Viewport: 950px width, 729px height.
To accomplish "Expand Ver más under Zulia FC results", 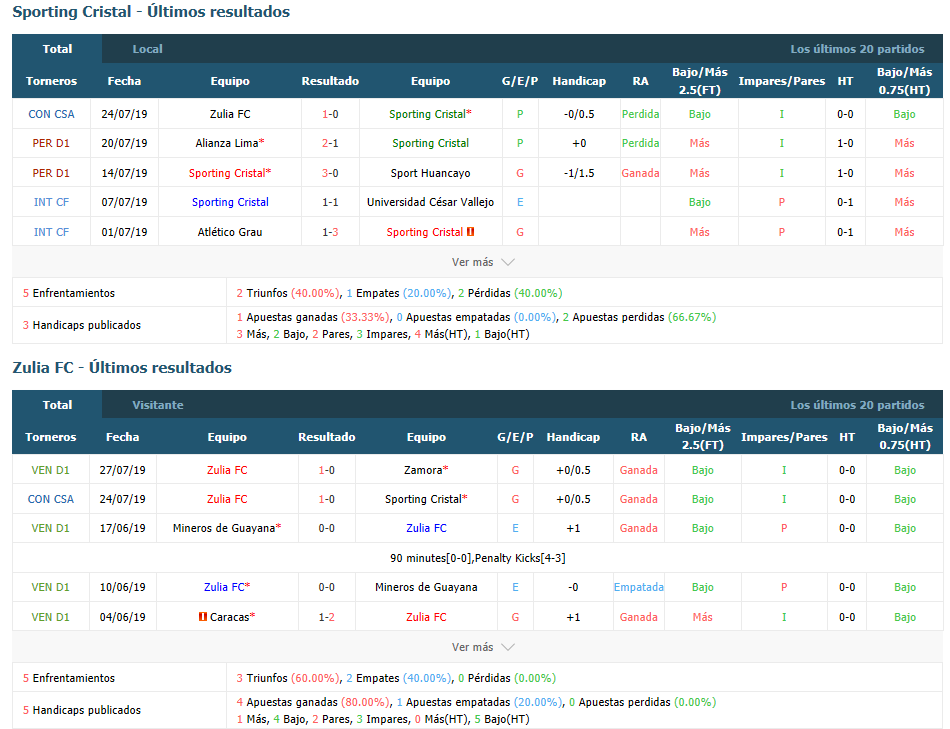I will coord(483,647).
